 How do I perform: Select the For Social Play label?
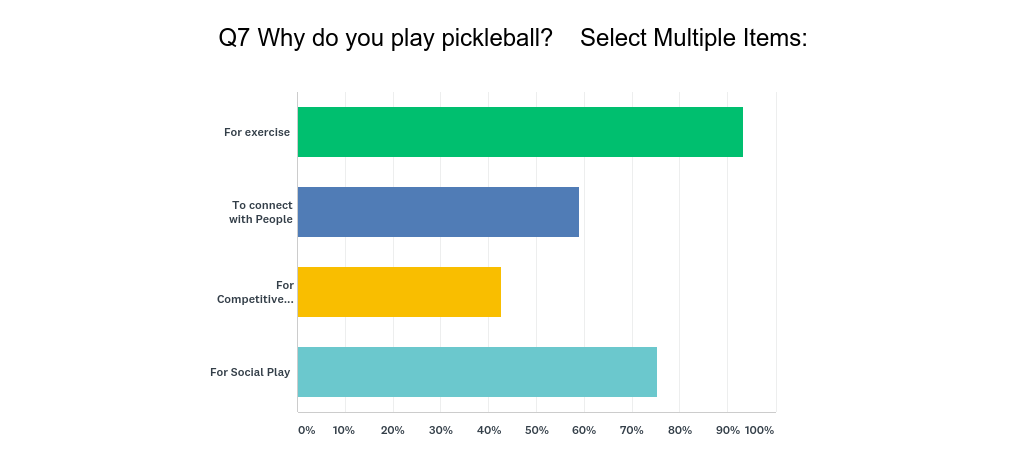tap(250, 372)
